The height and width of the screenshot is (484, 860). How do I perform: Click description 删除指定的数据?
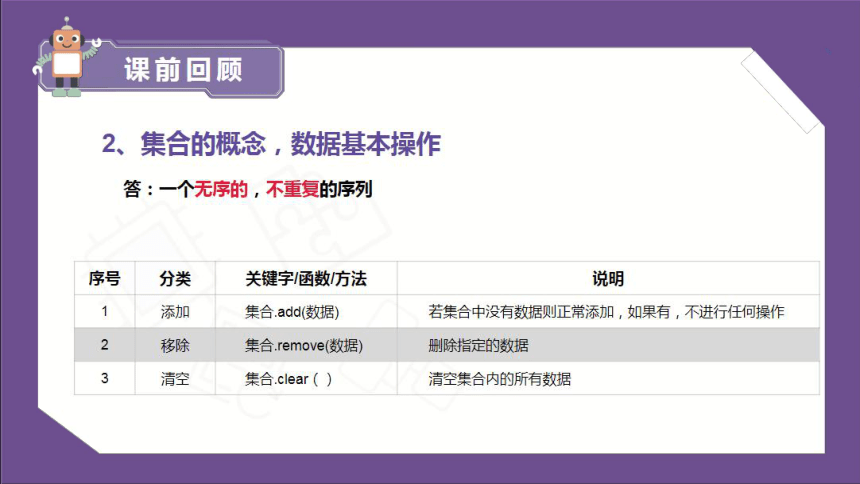click(478, 345)
